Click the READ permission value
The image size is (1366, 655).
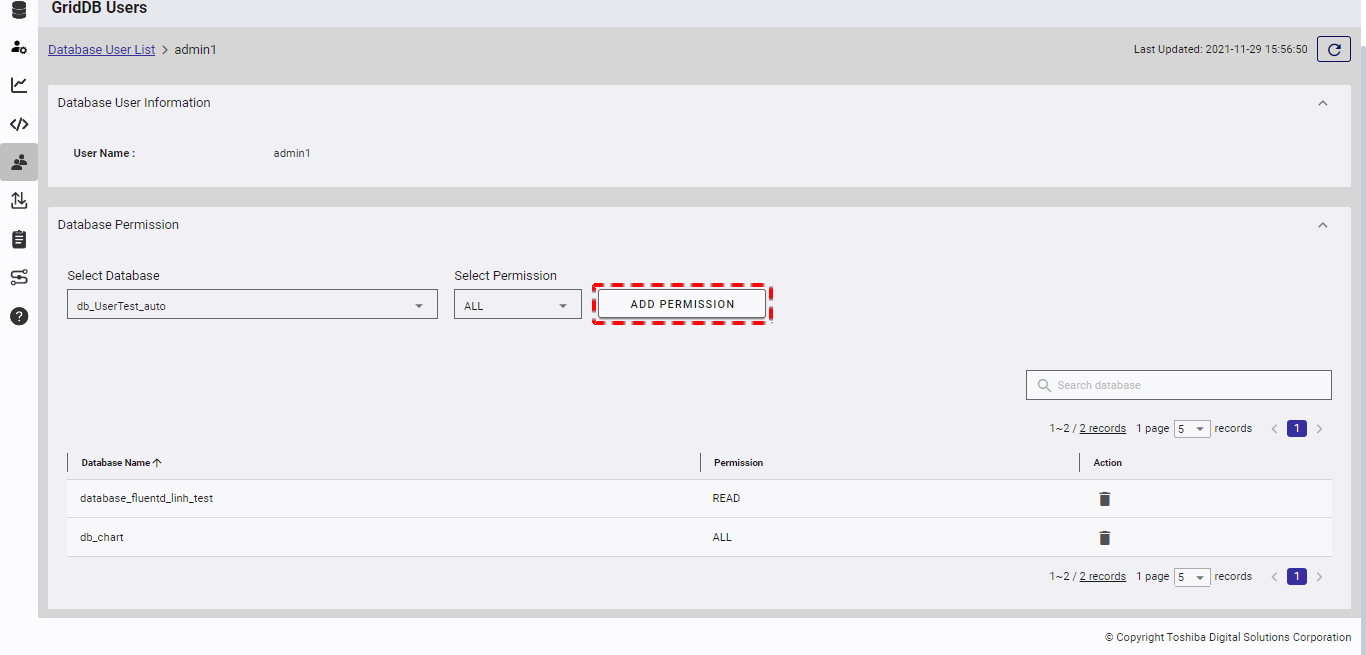tap(726, 499)
